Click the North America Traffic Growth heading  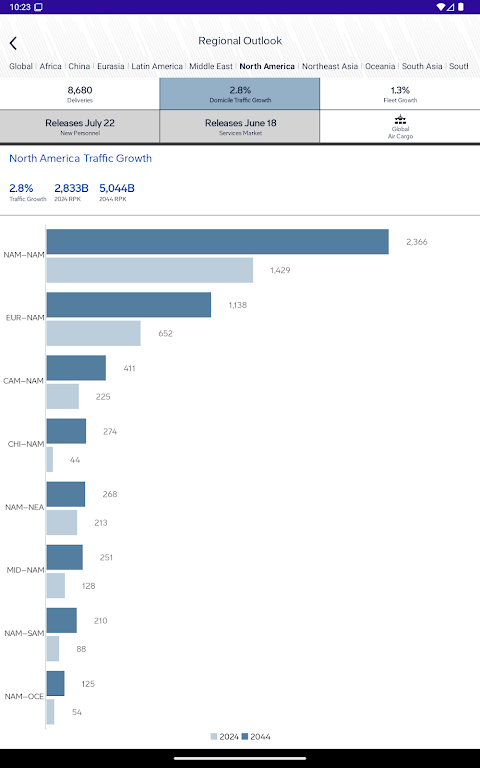click(80, 158)
